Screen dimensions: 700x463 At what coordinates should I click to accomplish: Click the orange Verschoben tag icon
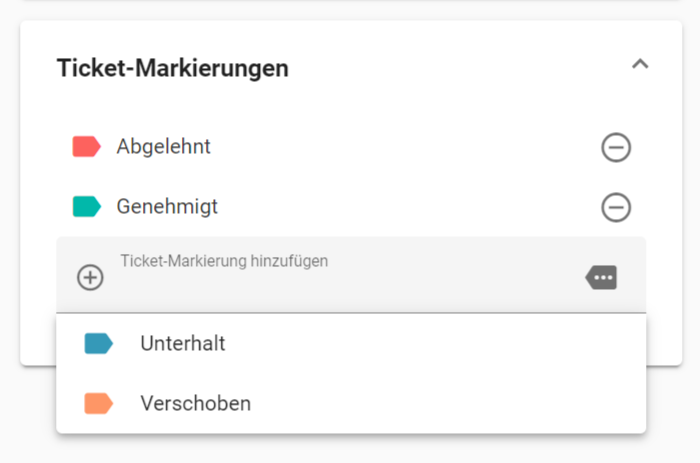(99, 404)
